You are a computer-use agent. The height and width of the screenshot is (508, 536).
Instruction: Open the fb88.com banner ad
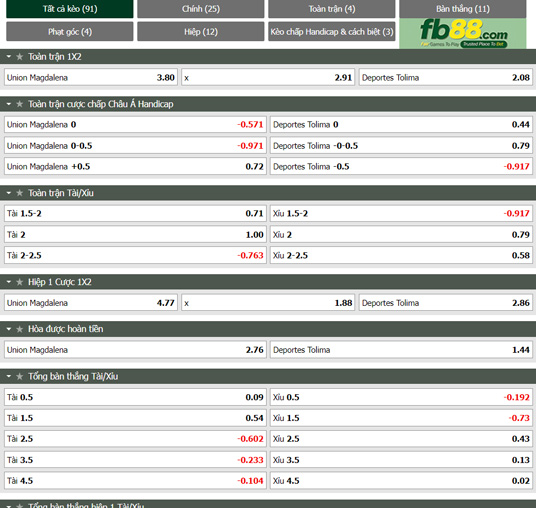[x=463, y=33]
